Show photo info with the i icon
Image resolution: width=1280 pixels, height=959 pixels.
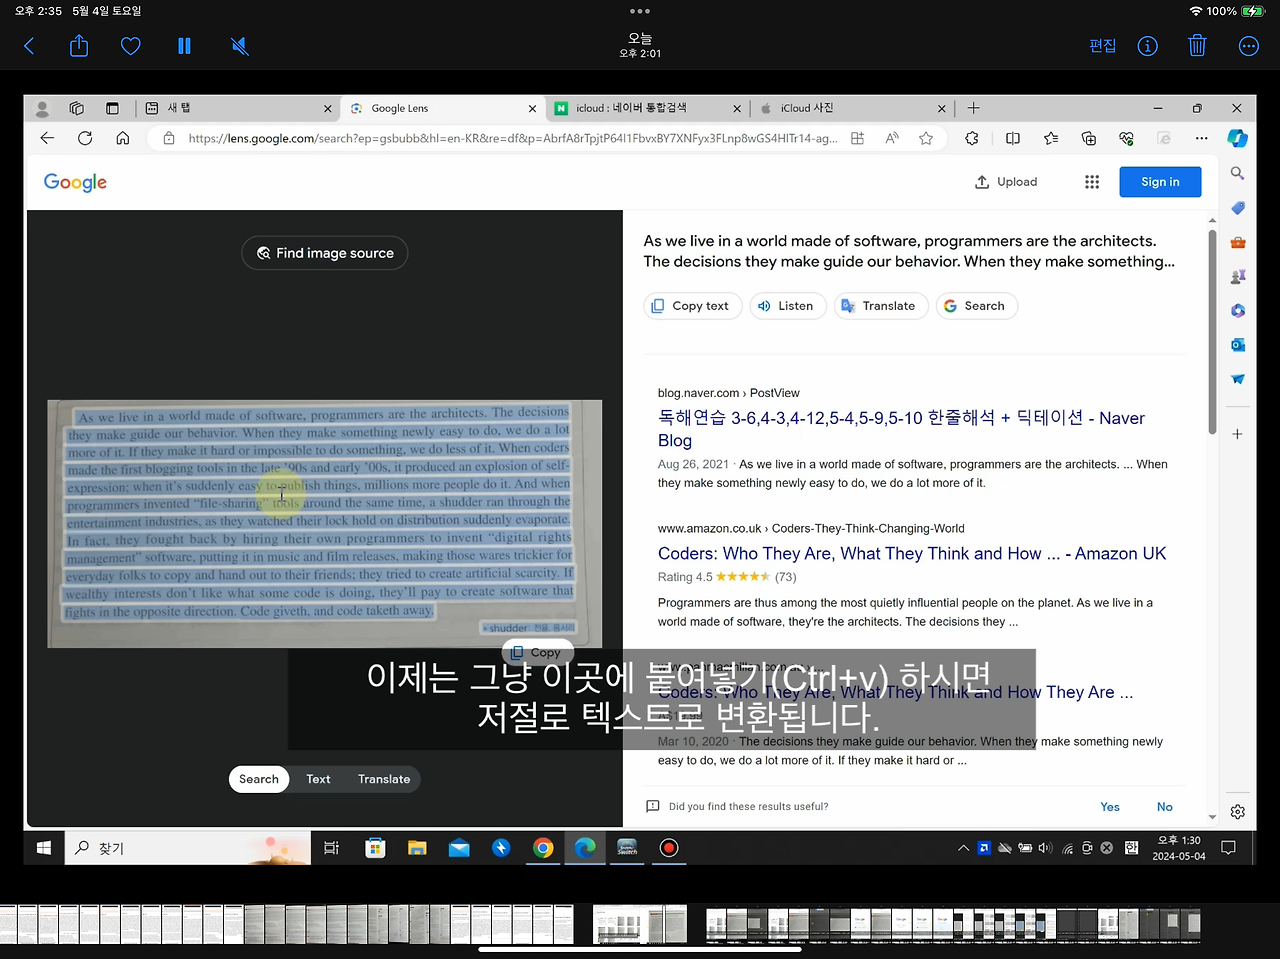pos(1148,46)
